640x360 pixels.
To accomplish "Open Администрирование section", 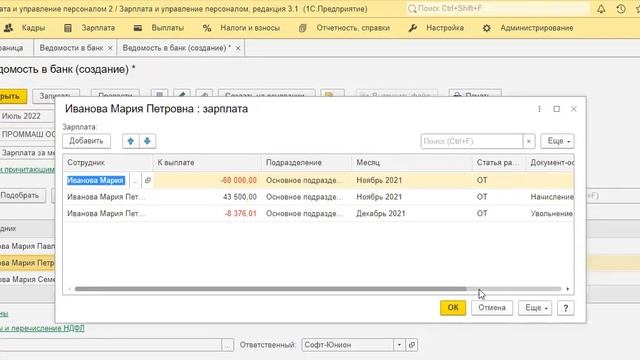I will tap(528, 28).
